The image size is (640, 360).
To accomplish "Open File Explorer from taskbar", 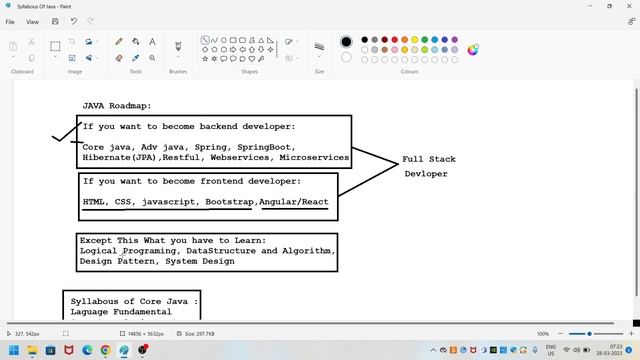I will tap(32, 350).
